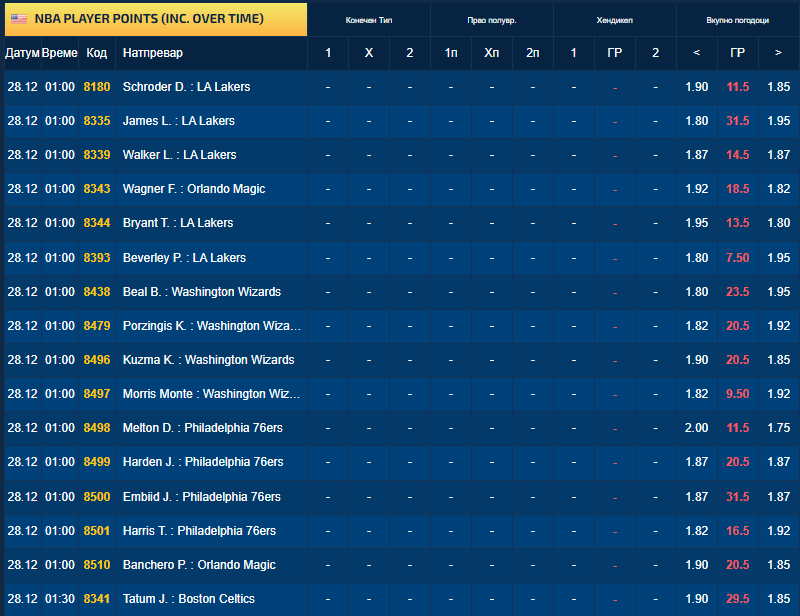The width and height of the screenshot is (800, 616).
Task: Click the Конечен Тип group header
Action: click(x=369, y=20)
